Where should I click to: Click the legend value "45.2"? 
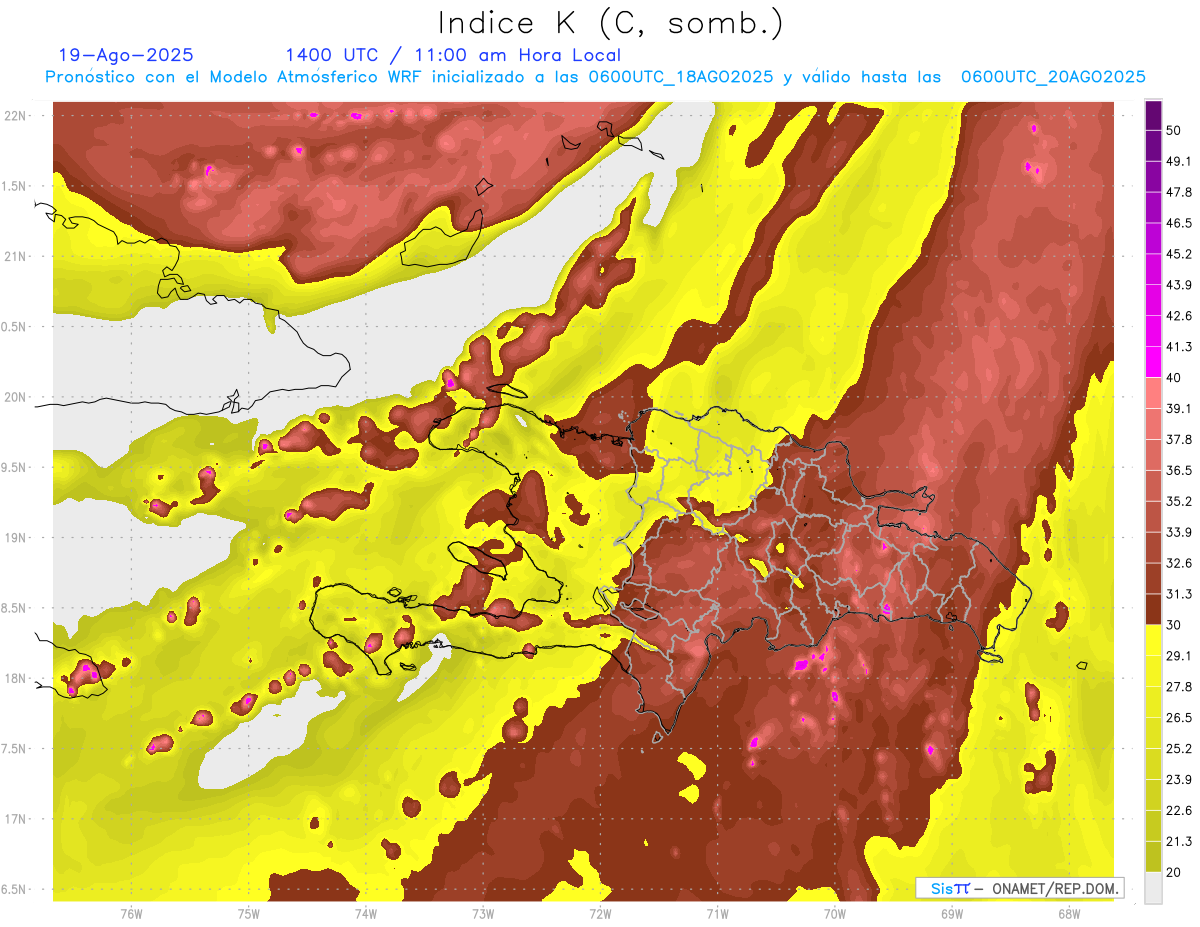[1178, 254]
